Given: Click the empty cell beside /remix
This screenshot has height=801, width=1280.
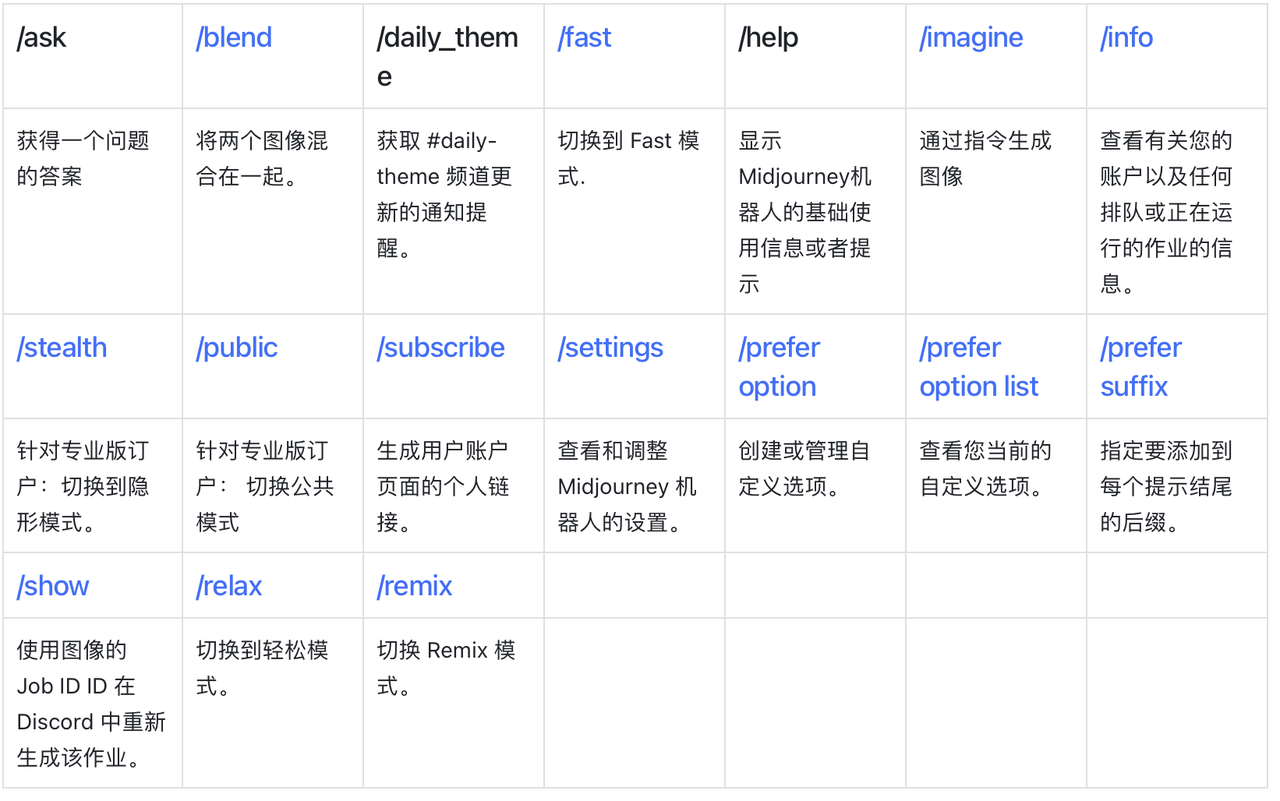Looking at the screenshot, I should (x=635, y=585).
